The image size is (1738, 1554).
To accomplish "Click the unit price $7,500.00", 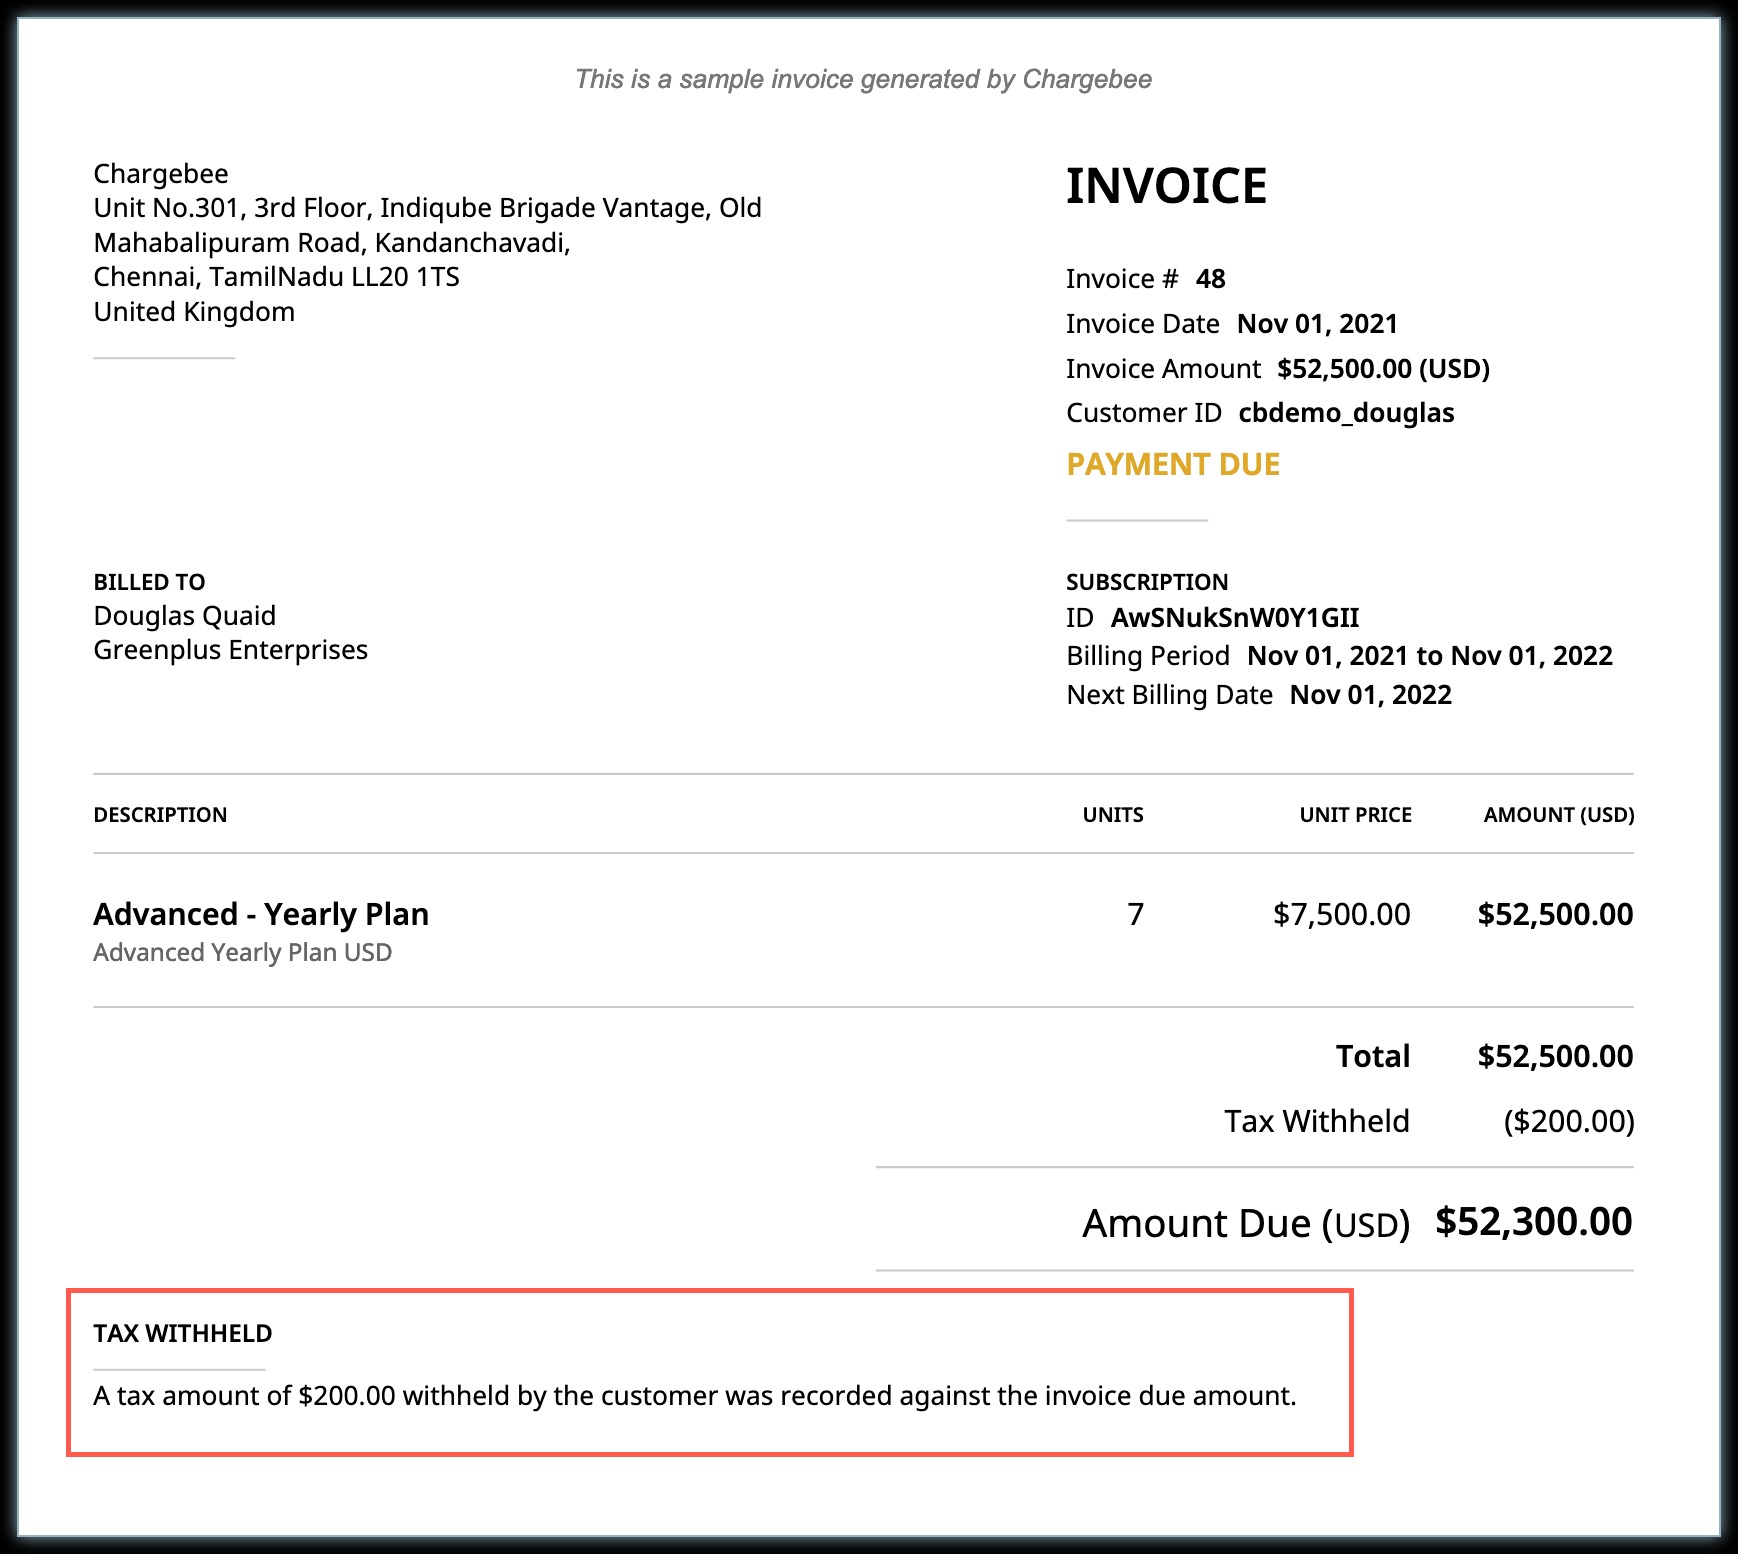I will (x=1341, y=914).
